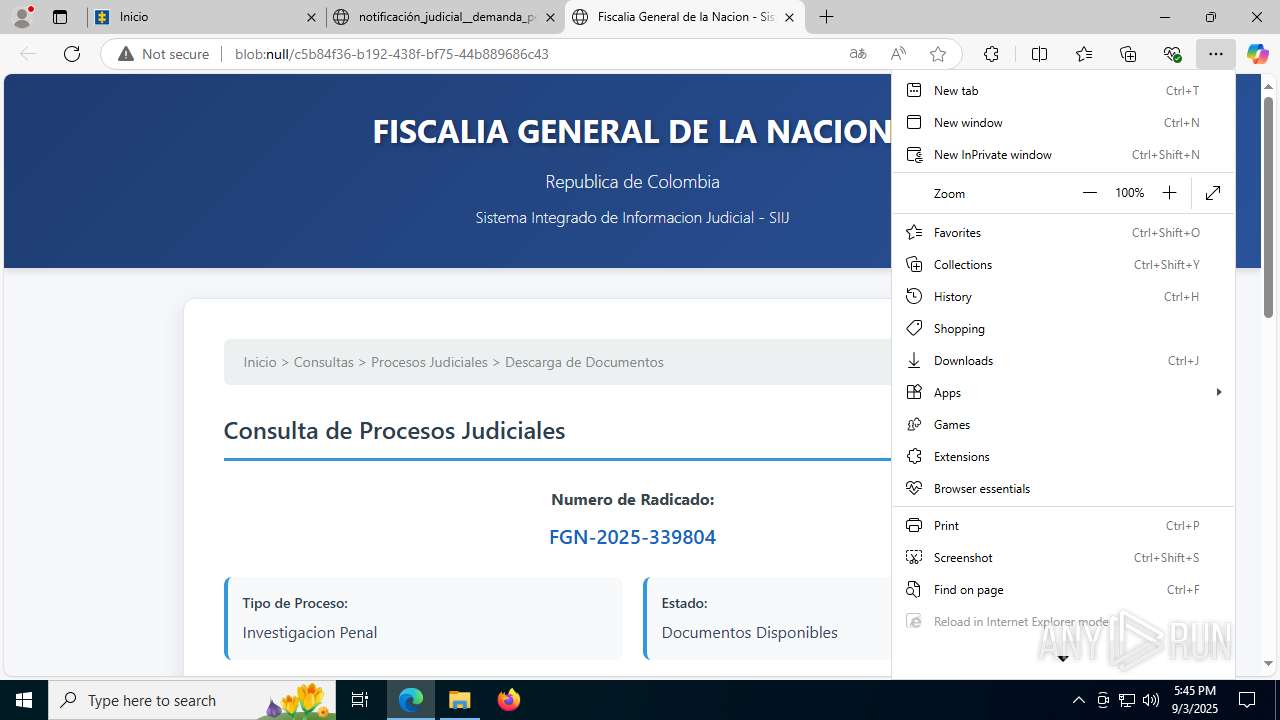Viewport: 1280px width, 720px height.
Task: Open the Copilot icon
Action: coord(1257,54)
